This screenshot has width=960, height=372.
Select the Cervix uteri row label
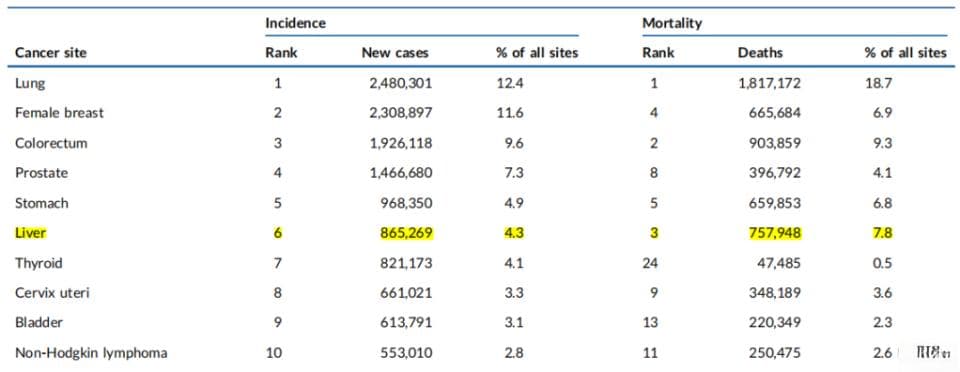(x=53, y=293)
